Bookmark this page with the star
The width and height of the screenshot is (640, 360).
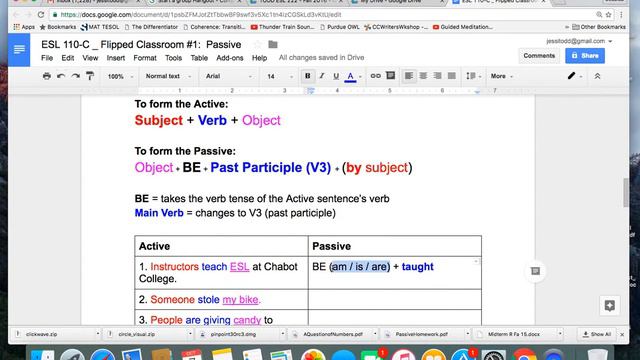tap(609, 15)
